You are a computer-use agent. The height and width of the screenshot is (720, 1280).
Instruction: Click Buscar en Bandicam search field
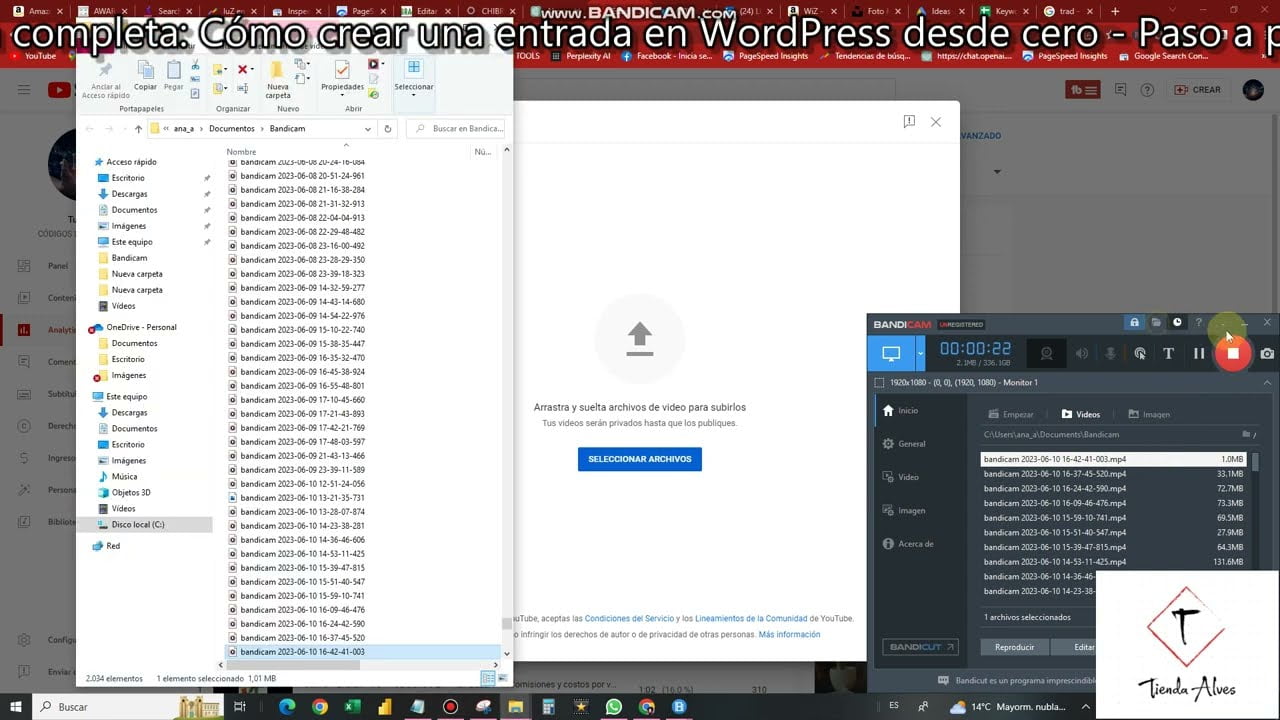[457, 129]
